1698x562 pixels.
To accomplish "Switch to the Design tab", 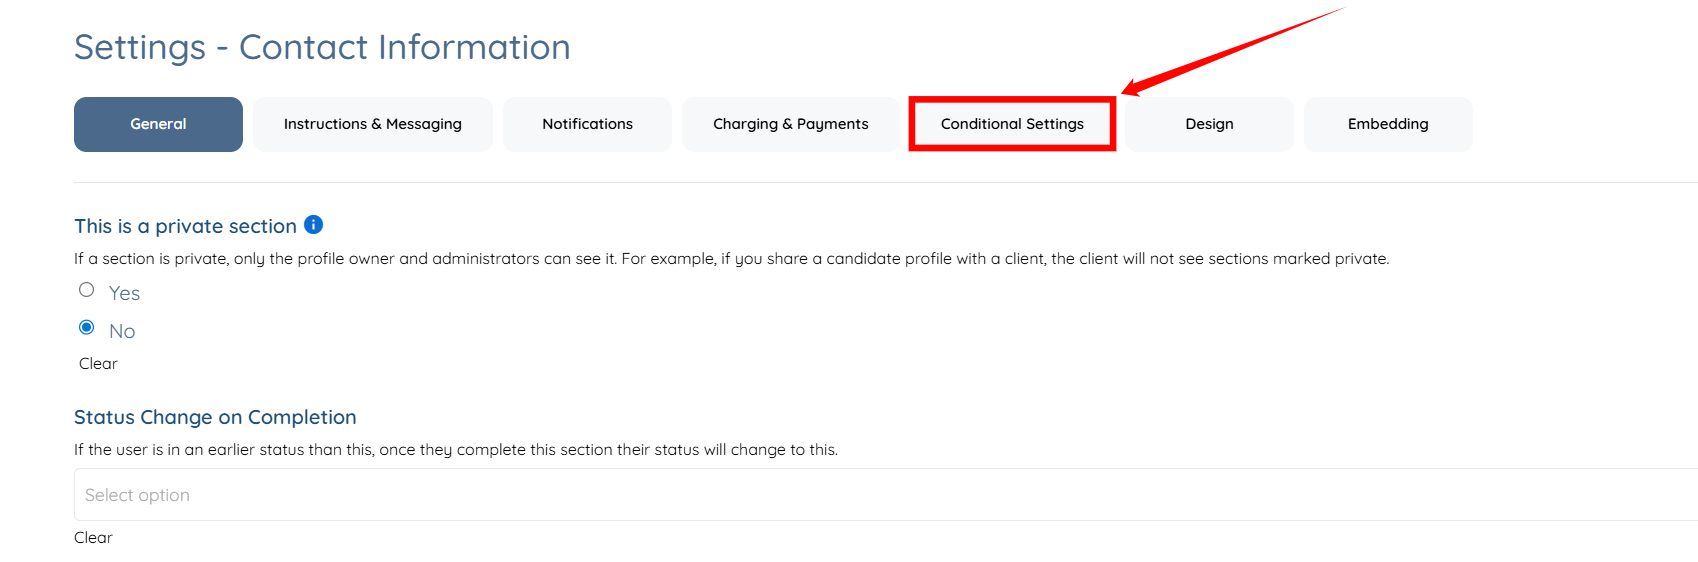I will (1209, 124).
